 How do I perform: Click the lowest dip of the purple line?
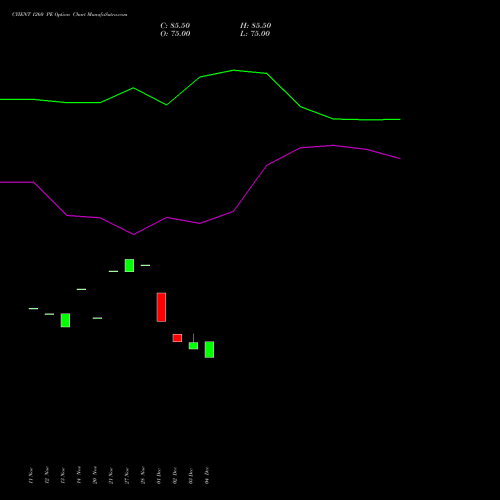133,234
